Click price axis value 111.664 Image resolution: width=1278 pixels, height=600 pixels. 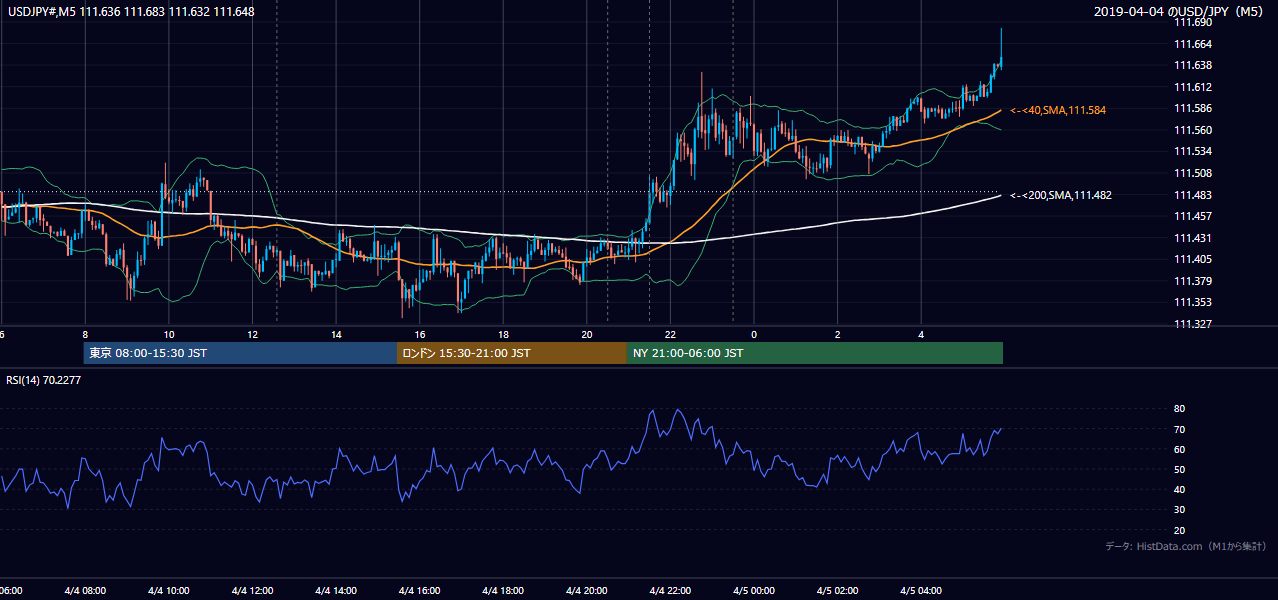point(1192,44)
